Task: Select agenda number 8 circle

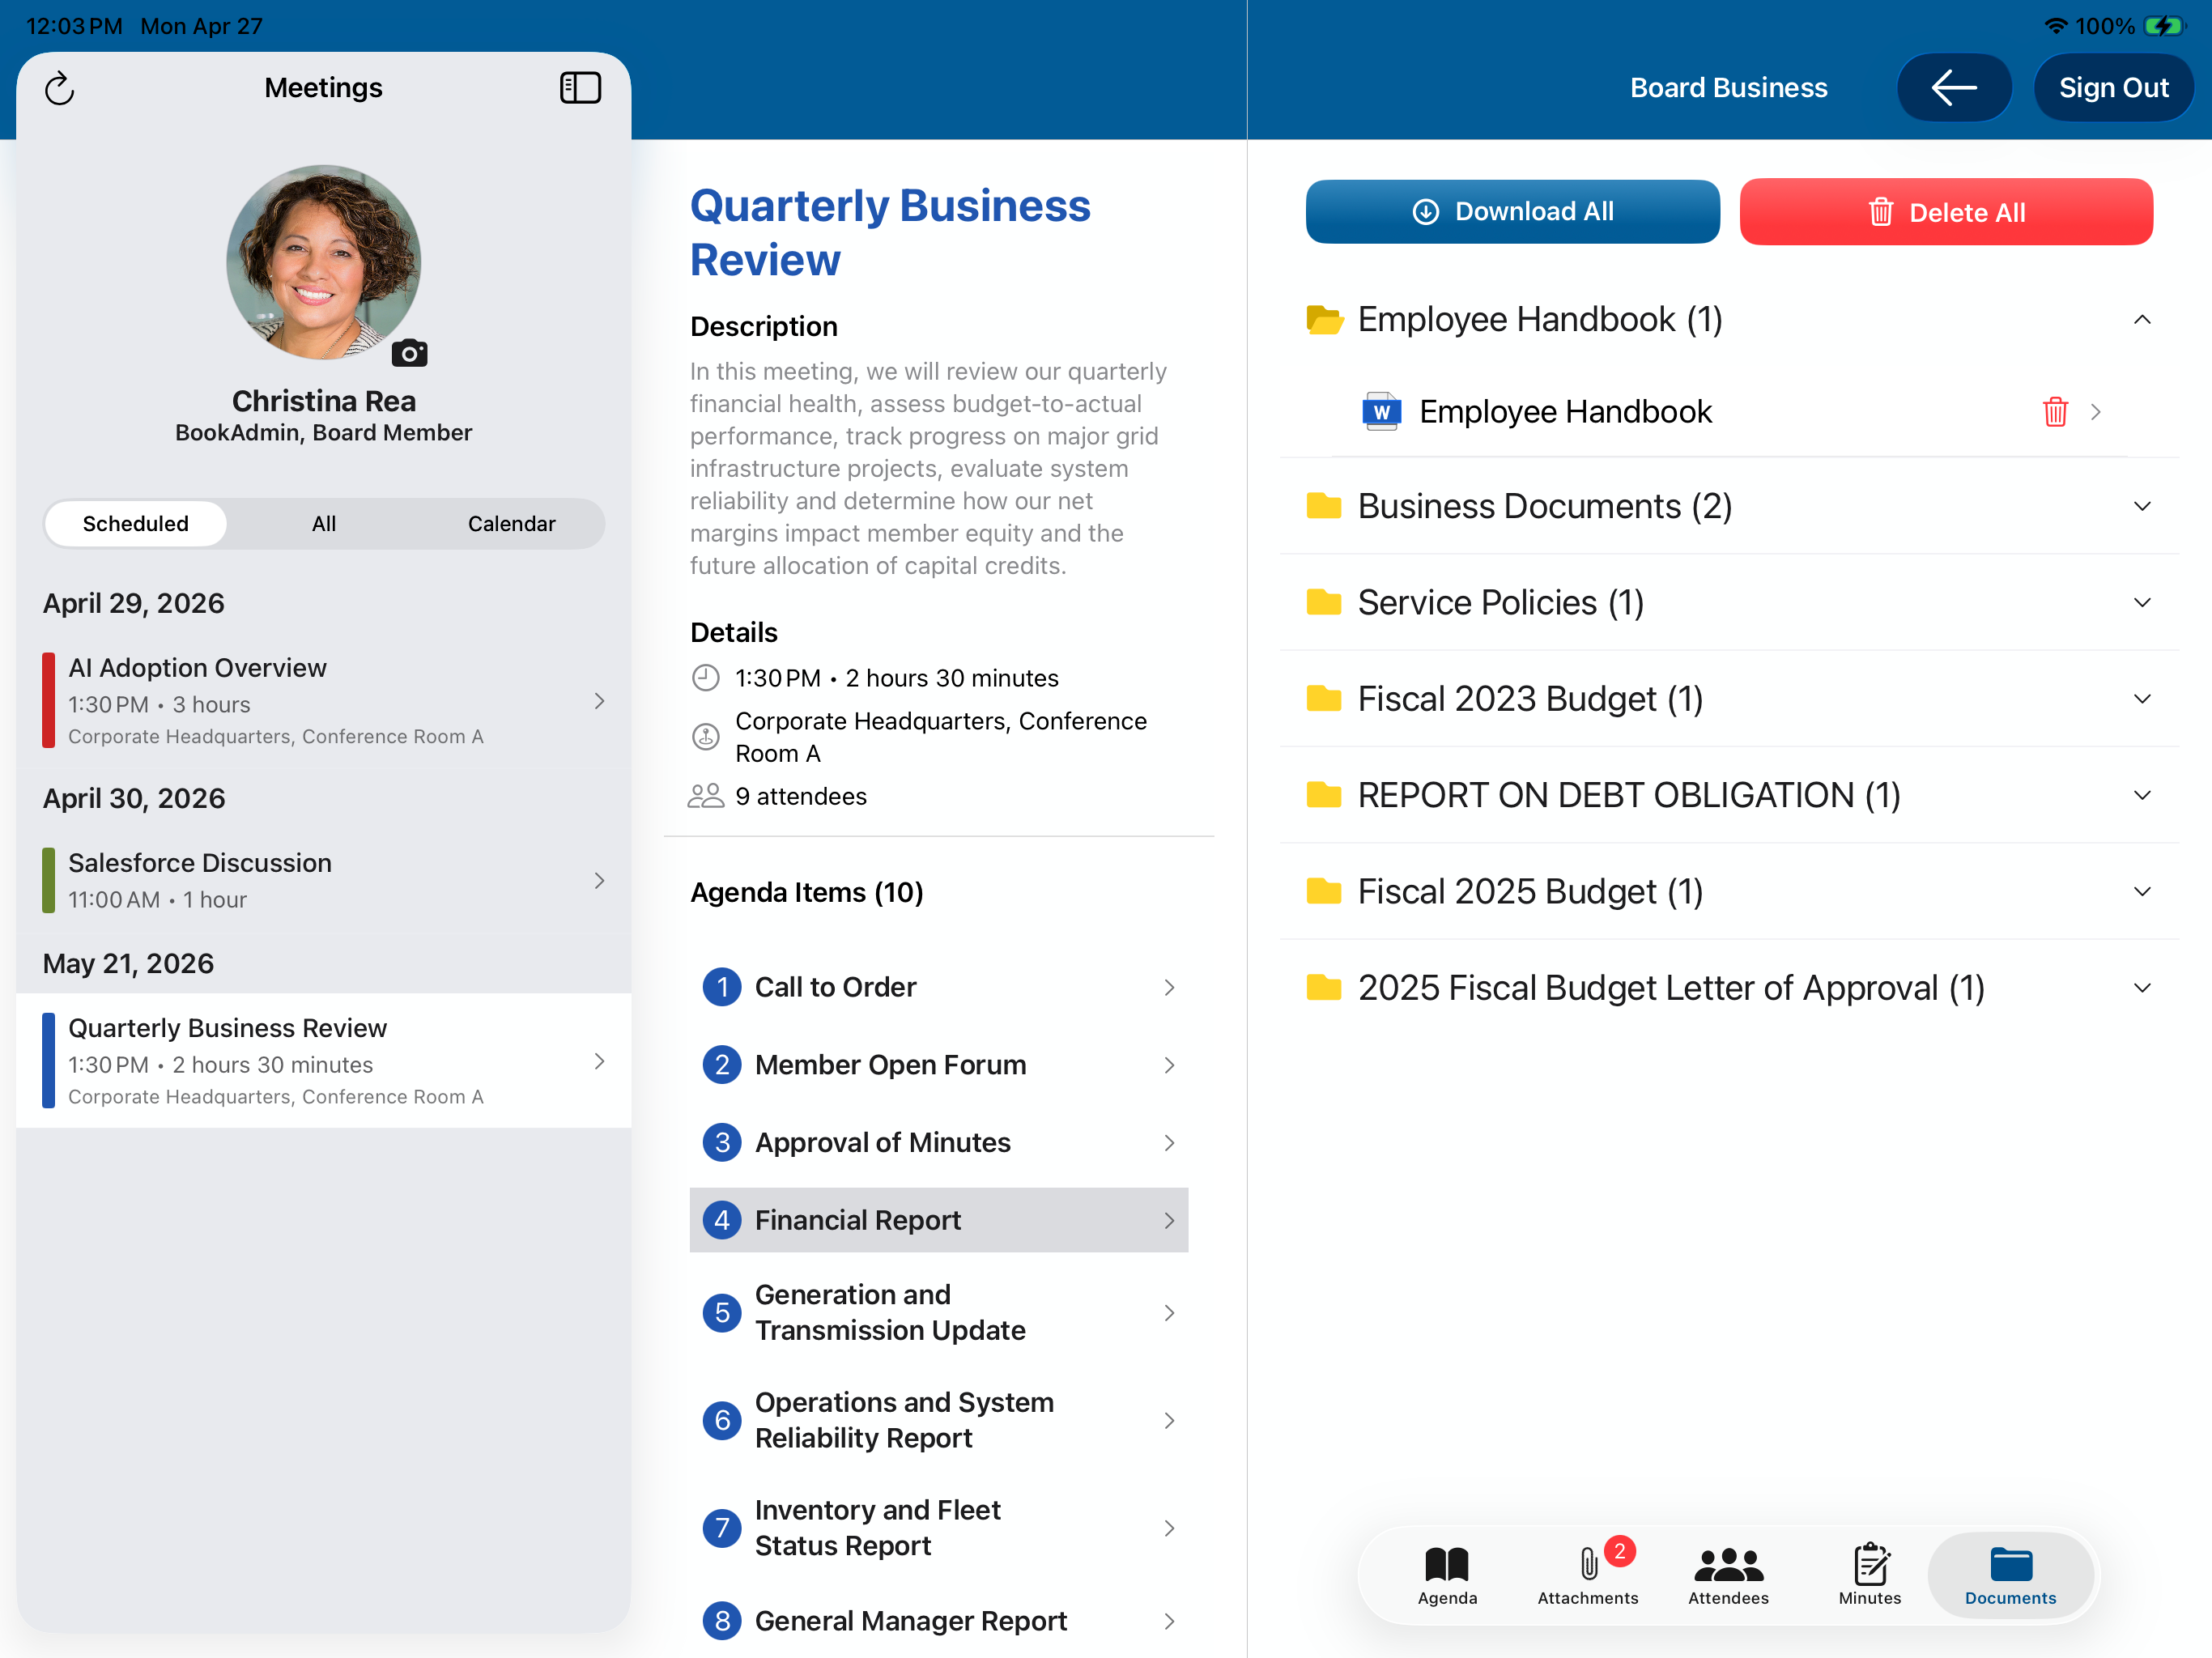Action: pyautogui.click(x=722, y=1620)
